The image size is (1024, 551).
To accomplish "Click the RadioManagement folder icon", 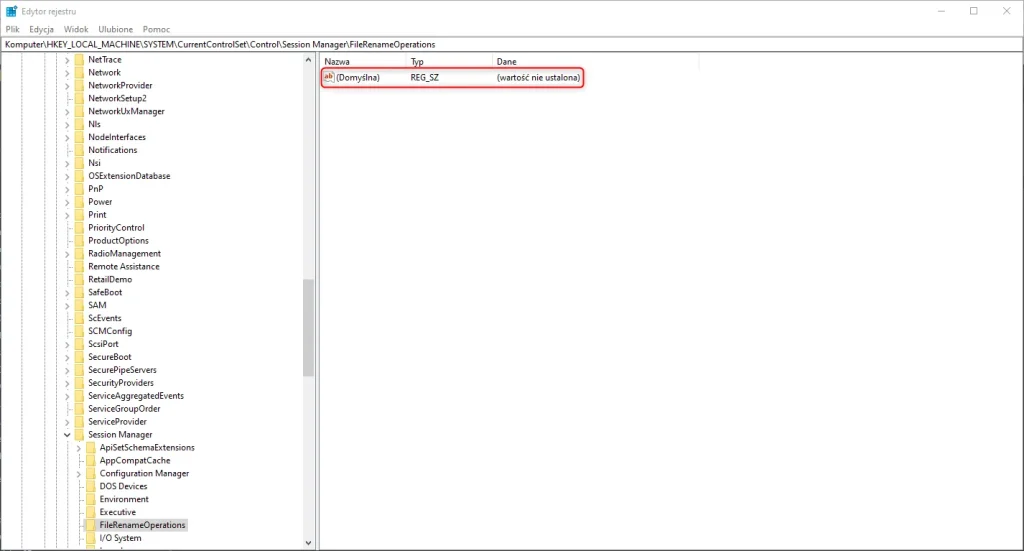I will pos(79,253).
